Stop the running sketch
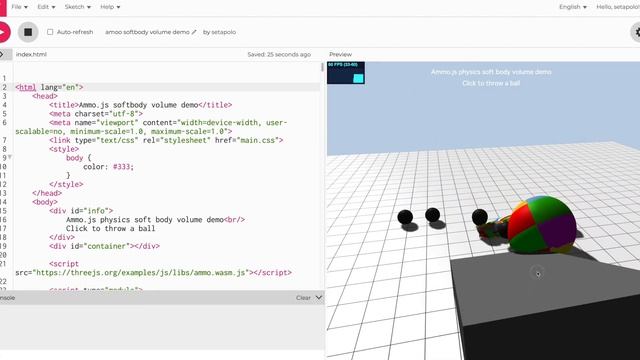Viewport: 640px width, 360px height. point(28,32)
